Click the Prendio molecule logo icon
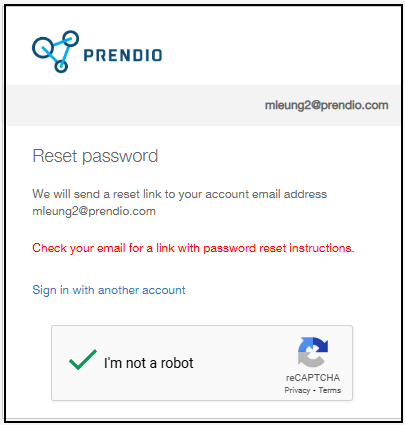 [x=55, y=51]
